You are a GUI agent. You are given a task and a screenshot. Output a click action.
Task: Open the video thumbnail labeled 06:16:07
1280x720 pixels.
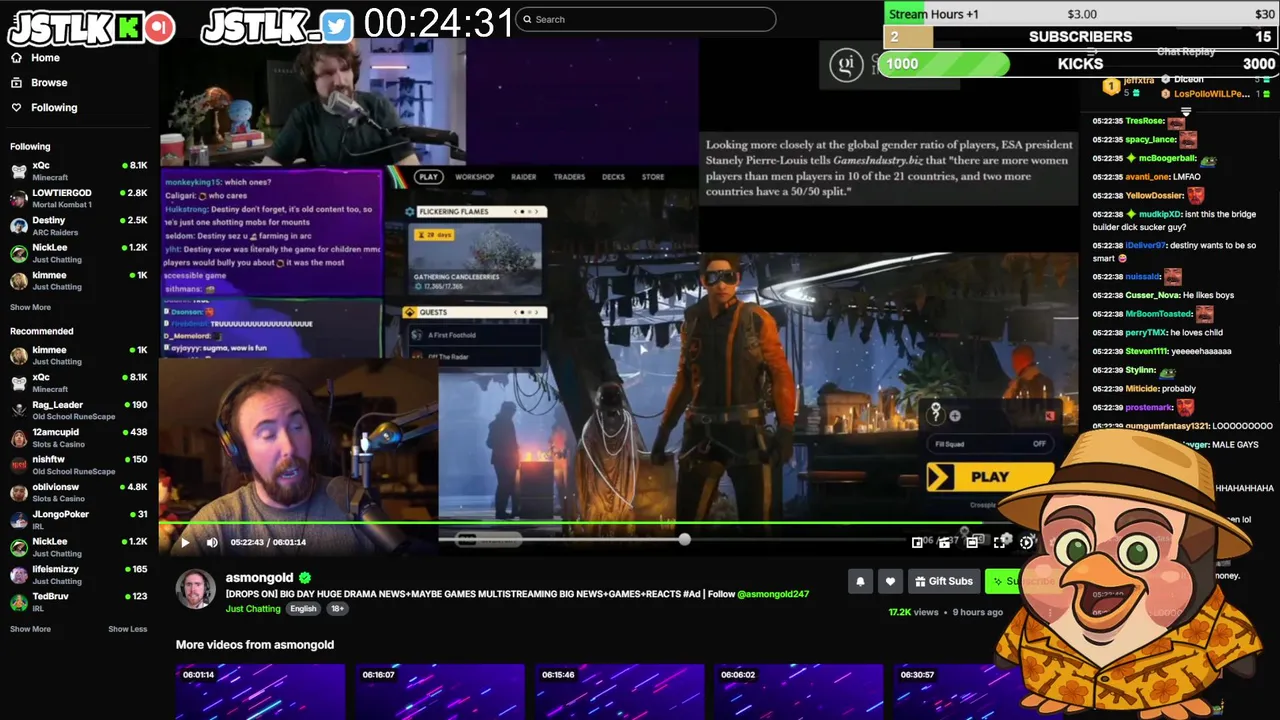tap(440, 692)
